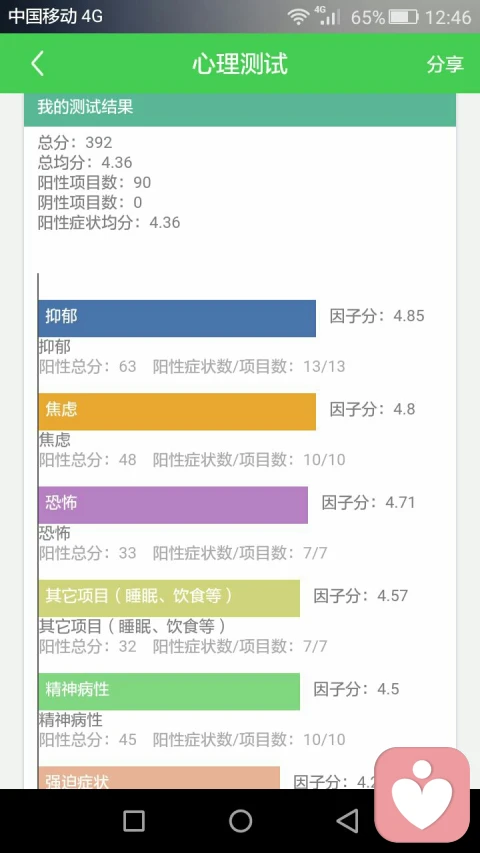Select the blue 抑郁 bar
Viewport: 480px width, 853px height.
point(177,318)
